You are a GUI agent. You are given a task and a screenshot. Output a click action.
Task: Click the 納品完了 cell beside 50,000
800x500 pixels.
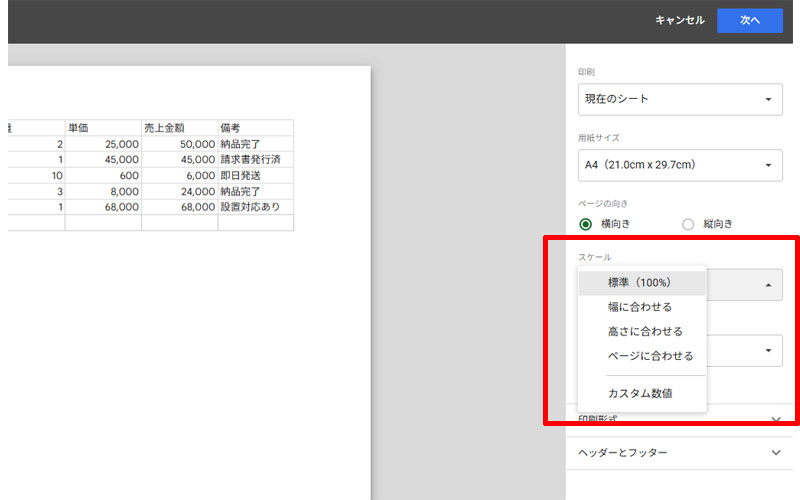(256, 144)
